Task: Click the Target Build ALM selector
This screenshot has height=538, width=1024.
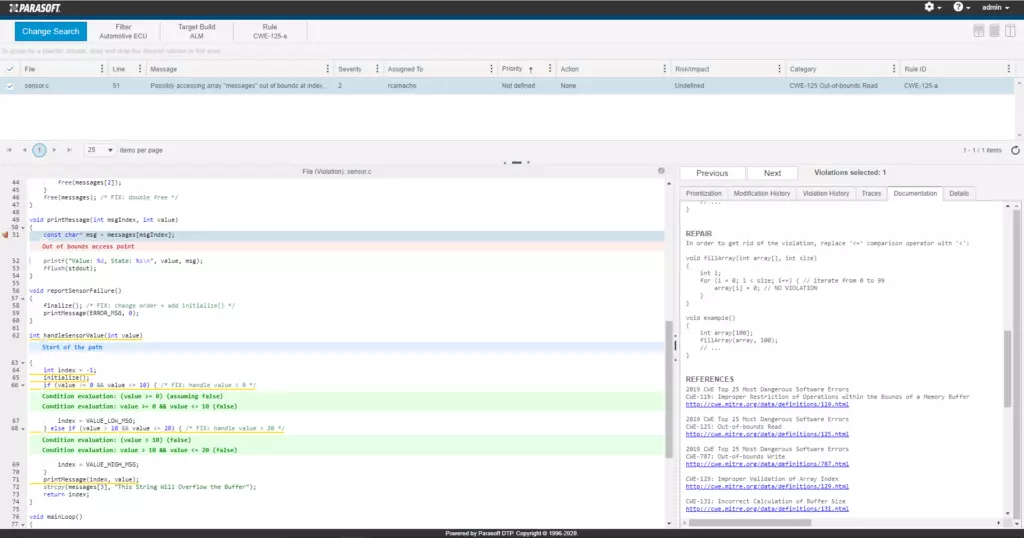Action: (197, 31)
